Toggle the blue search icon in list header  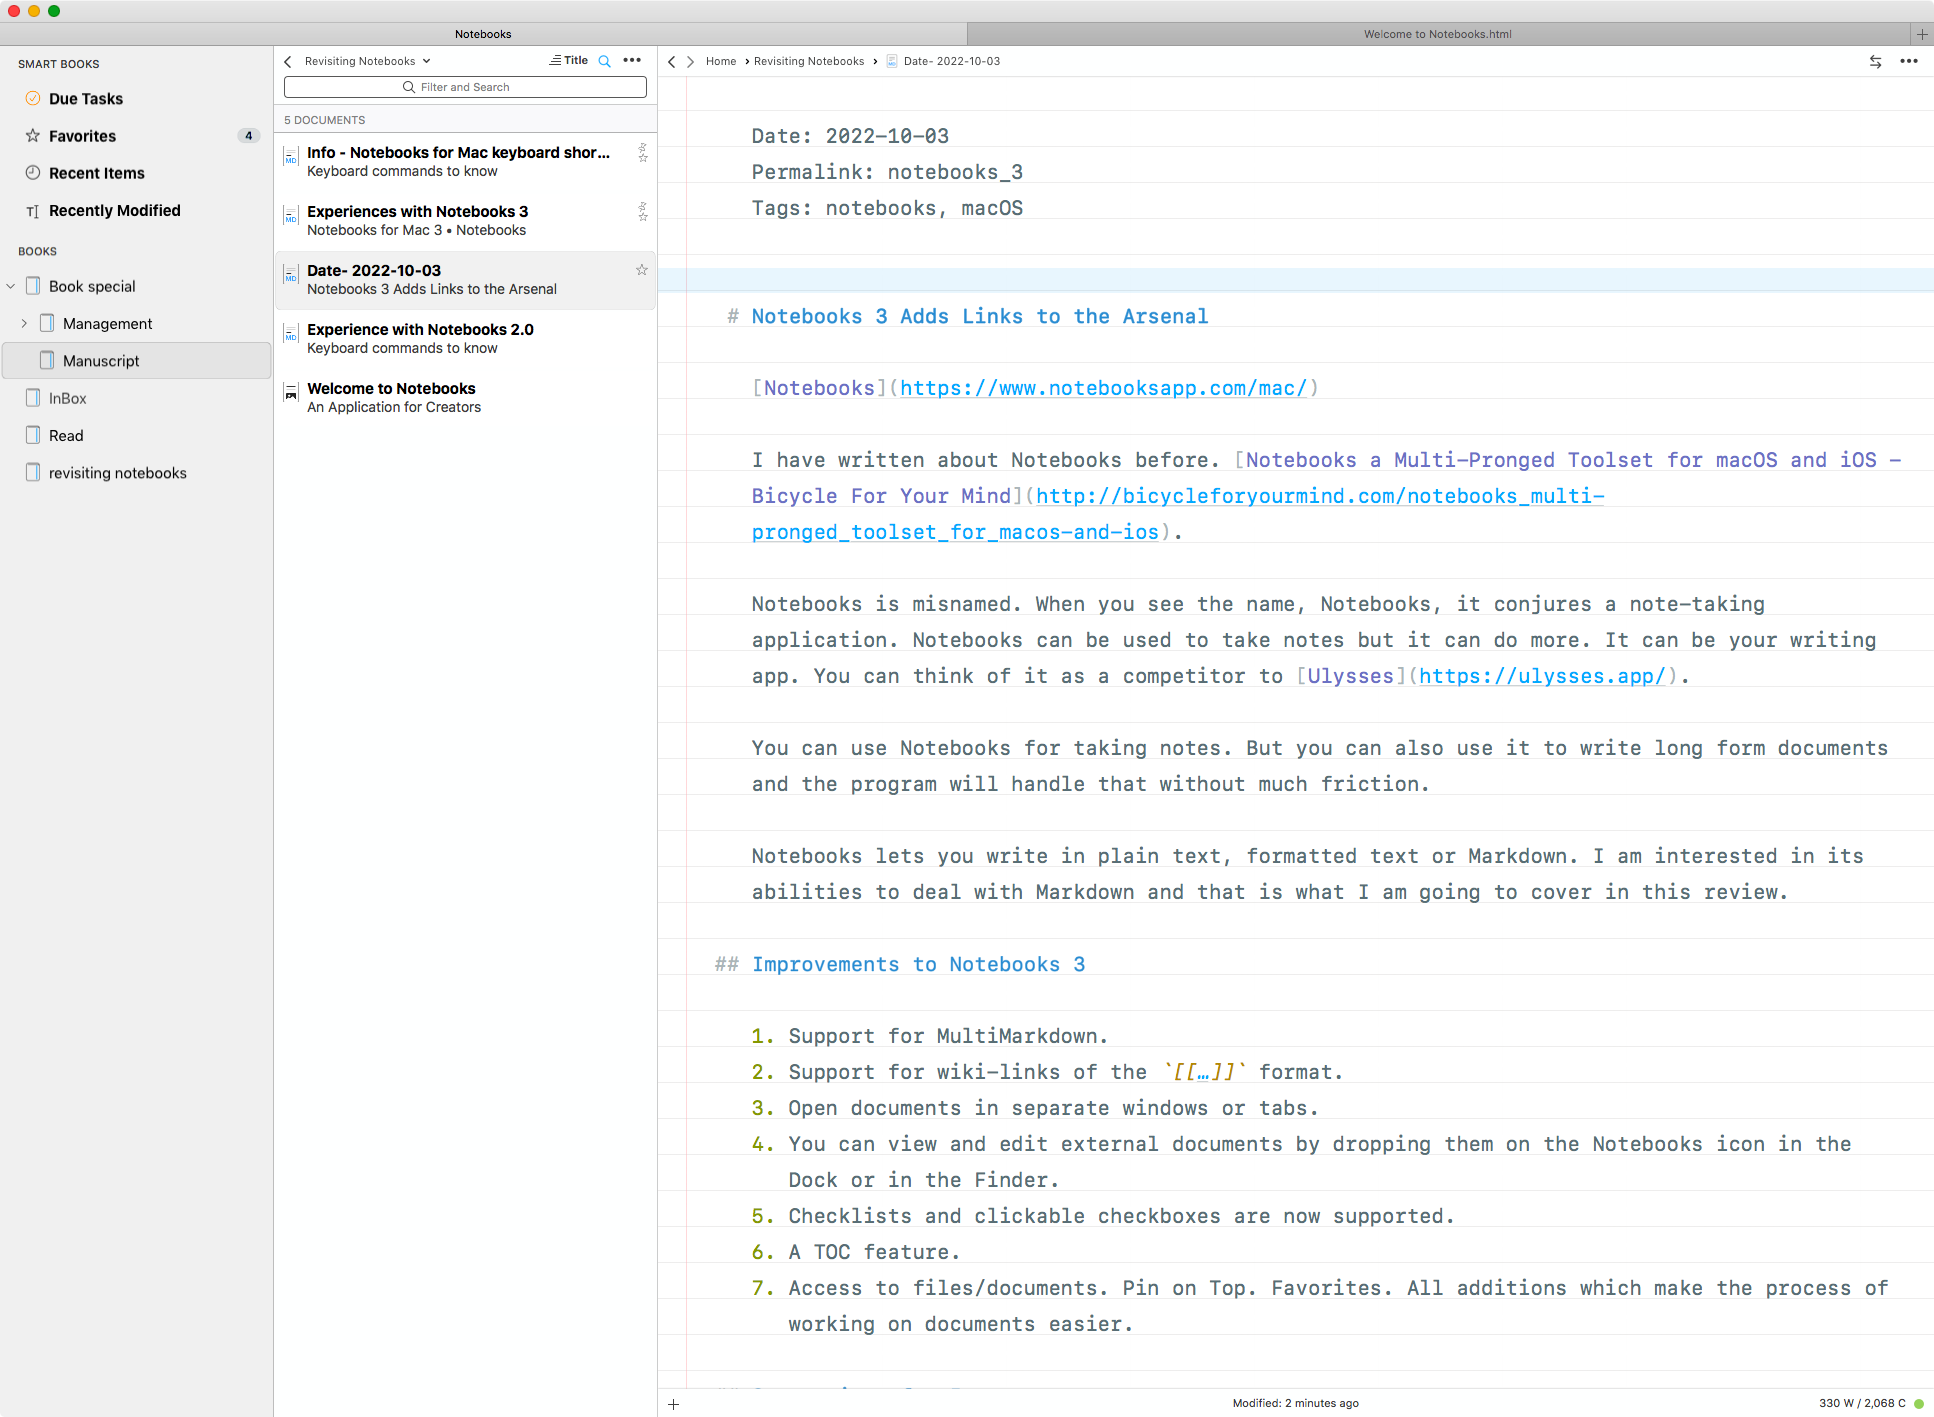604,61
